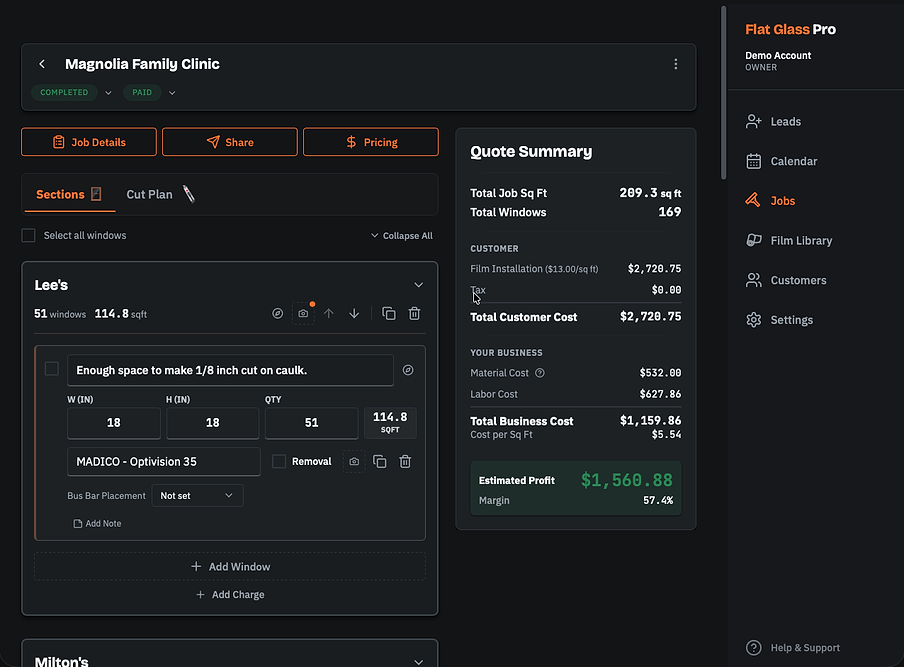The height and width of the screenshot is (667, 904).
Task: Delete Lee's section
Action: pos(415,314)
